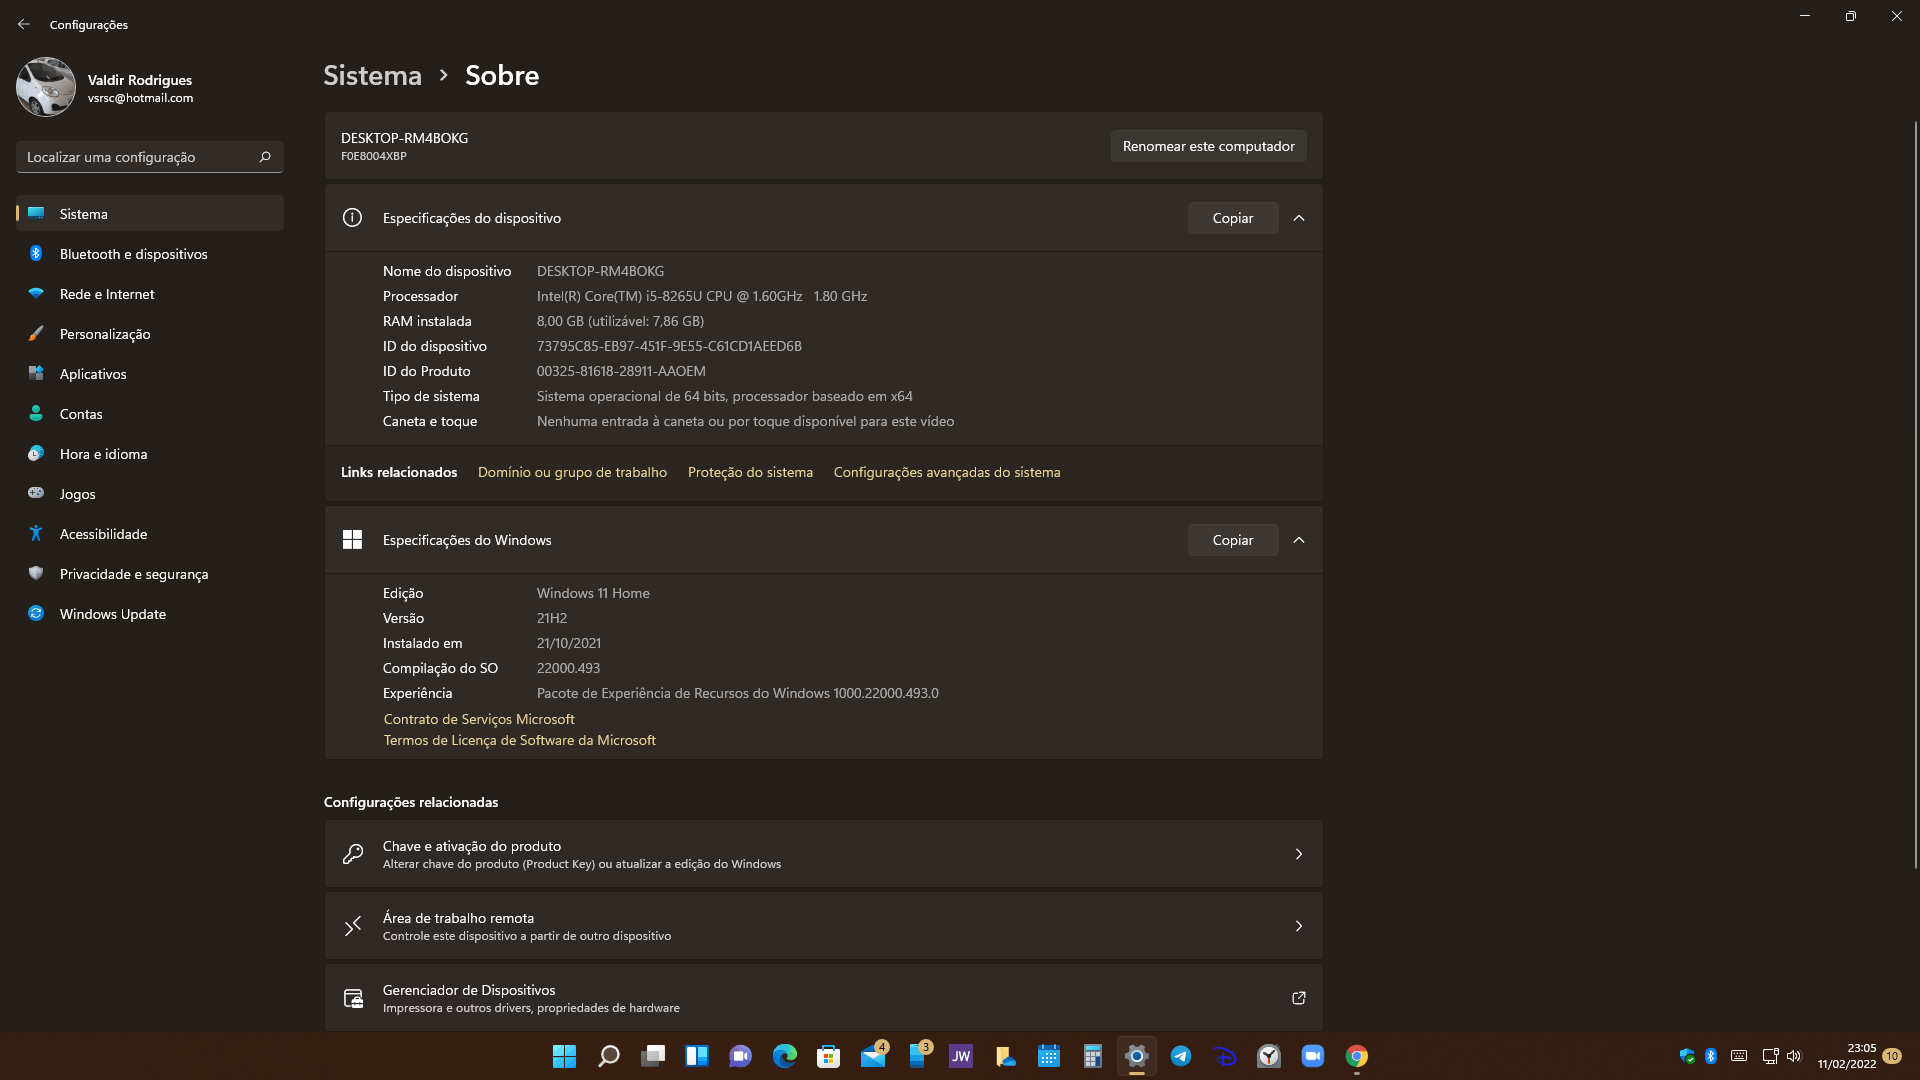Go to Personalização settings
The width and height of the screenshot is (1920, 1080).
pos(104,334)
